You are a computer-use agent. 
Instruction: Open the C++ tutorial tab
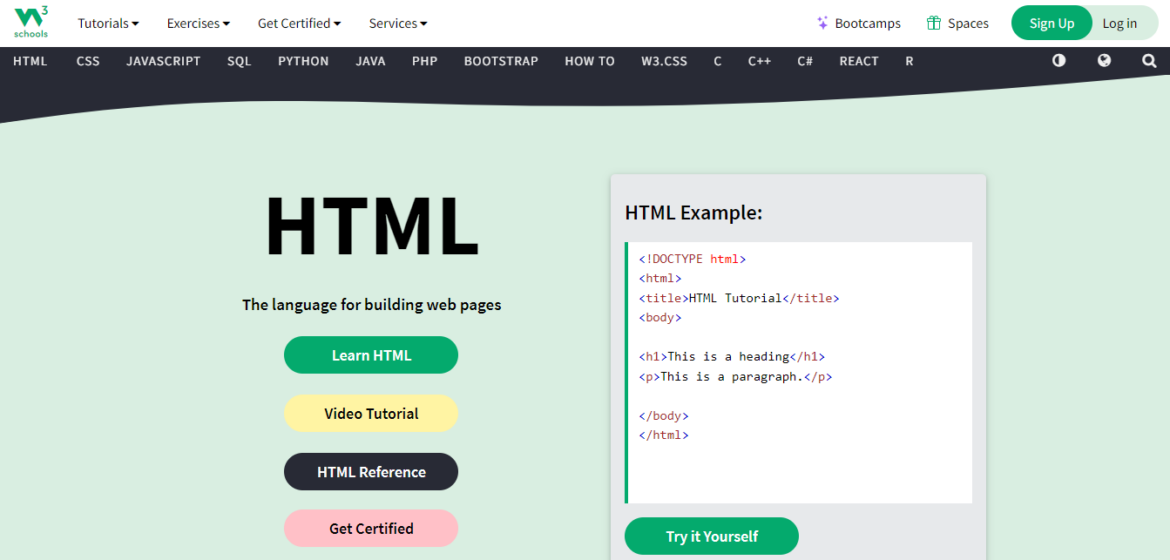point(760,61)
